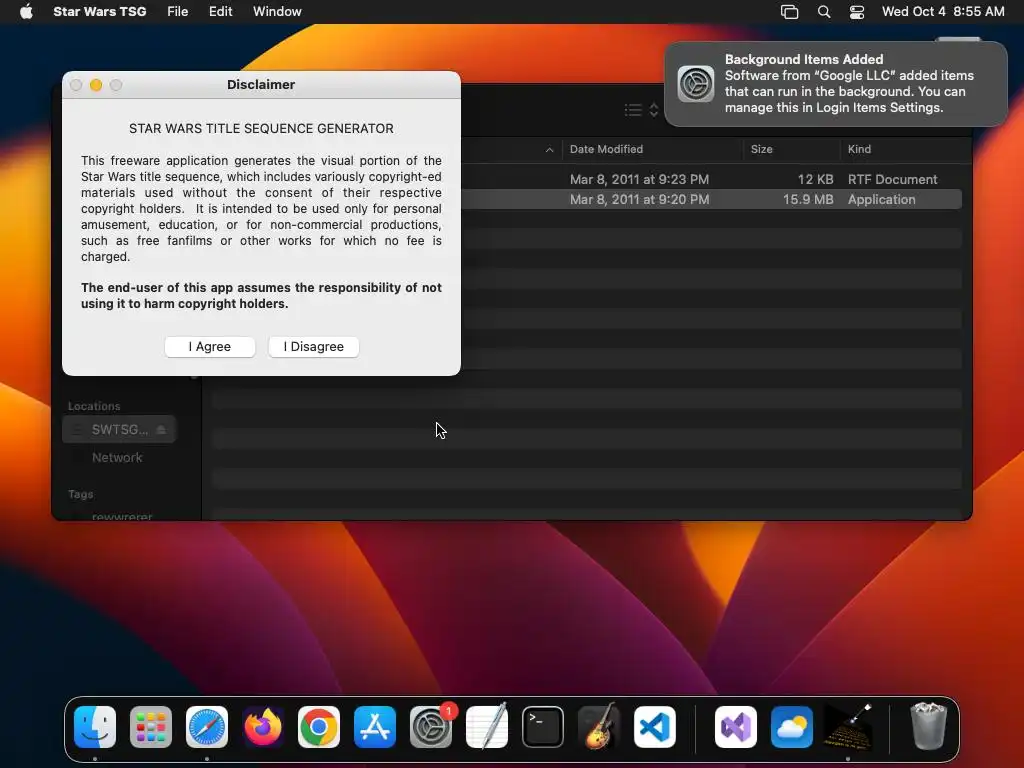Open the Finder list view options dropdown
This screenshot has width=1024, height=768.
tap(641, 110)
